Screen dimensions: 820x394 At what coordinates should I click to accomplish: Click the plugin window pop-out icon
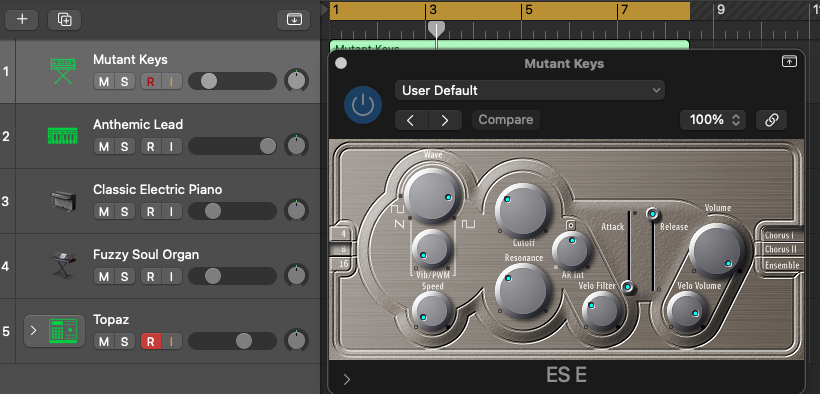point(789,62)
